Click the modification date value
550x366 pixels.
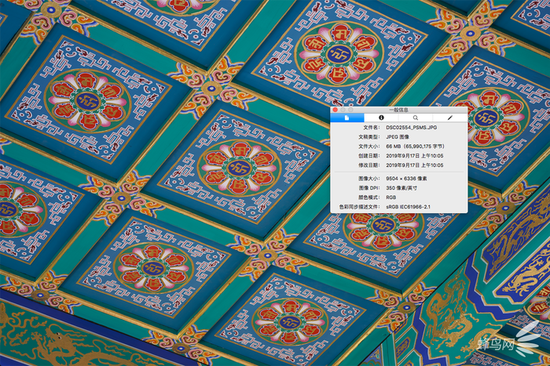(x=415, y=165)
